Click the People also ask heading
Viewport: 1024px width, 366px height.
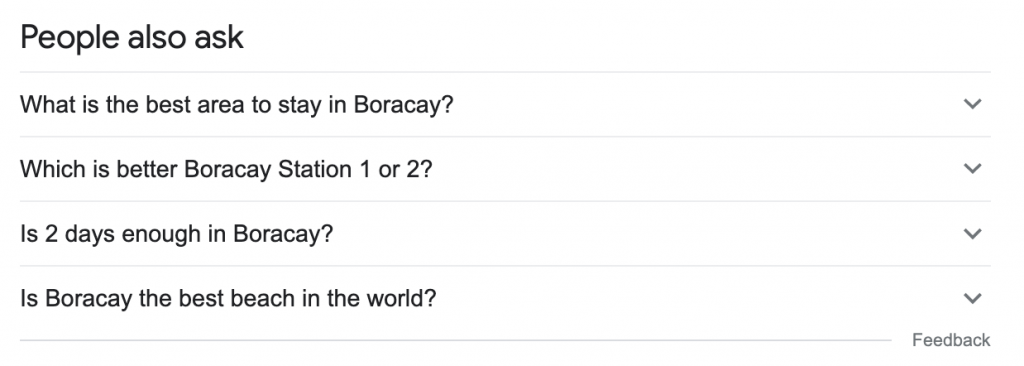[132, 37]
